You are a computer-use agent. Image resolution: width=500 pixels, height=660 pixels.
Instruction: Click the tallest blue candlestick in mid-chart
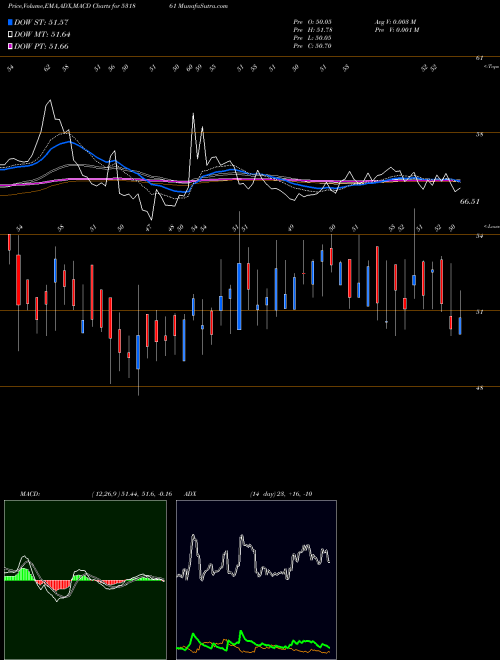pos(239,296)
